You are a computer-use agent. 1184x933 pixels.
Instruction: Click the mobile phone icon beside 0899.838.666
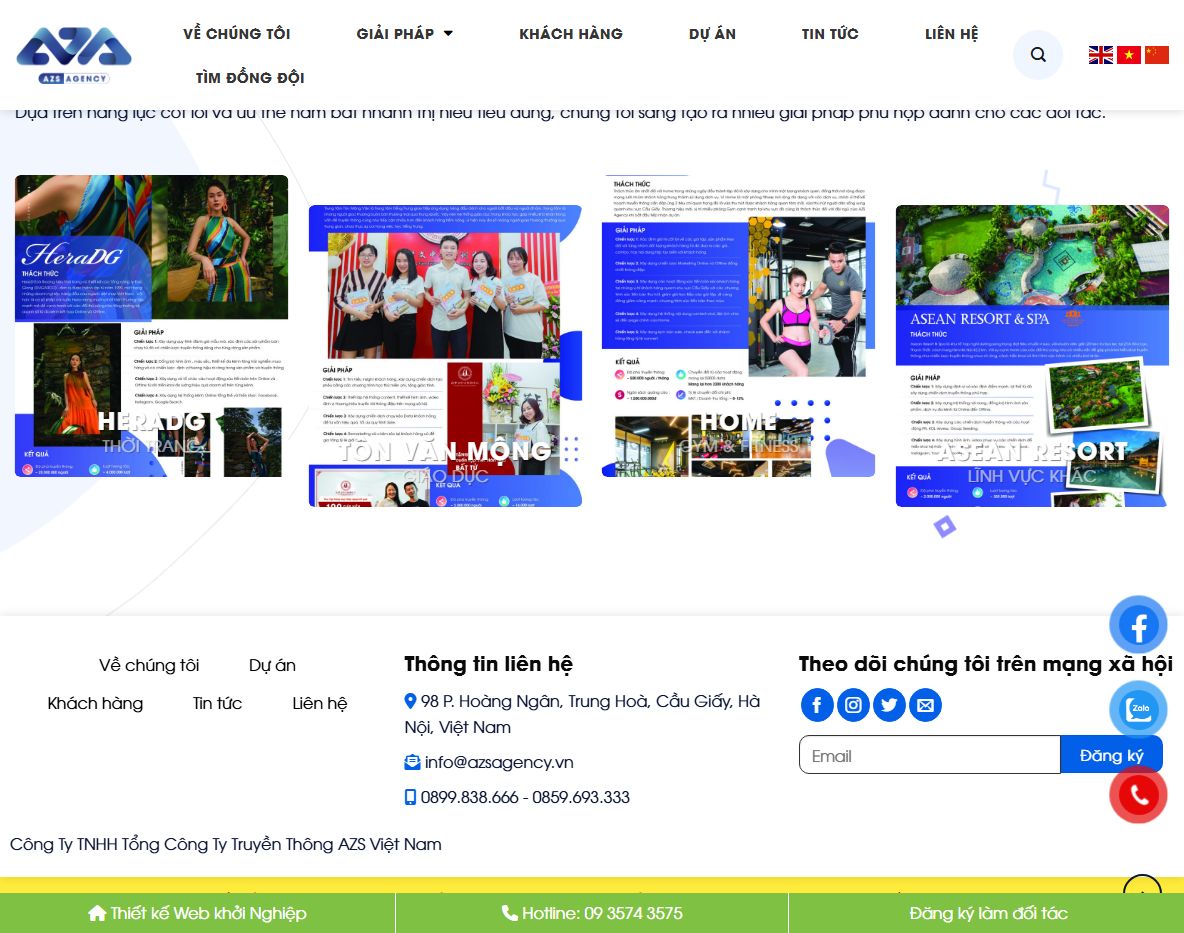(x=410, y=797)
